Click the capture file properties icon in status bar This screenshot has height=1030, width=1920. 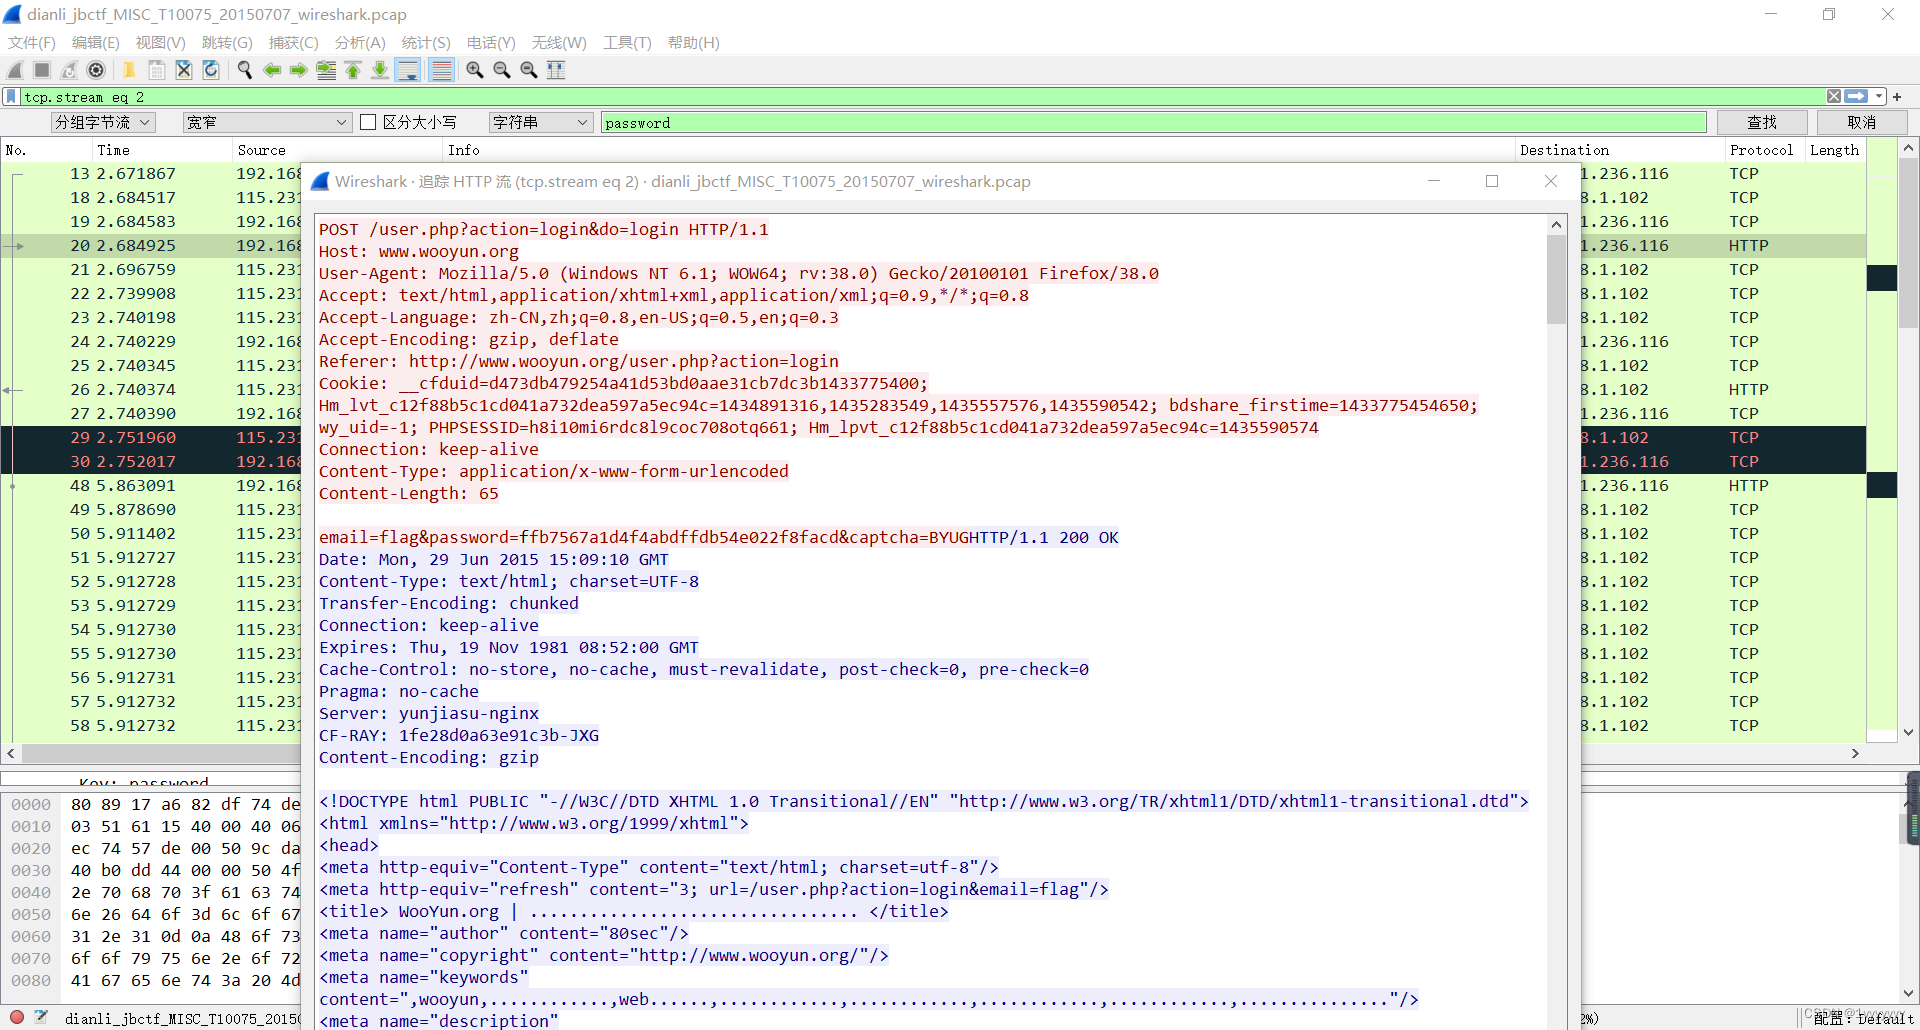point(41,1018)
